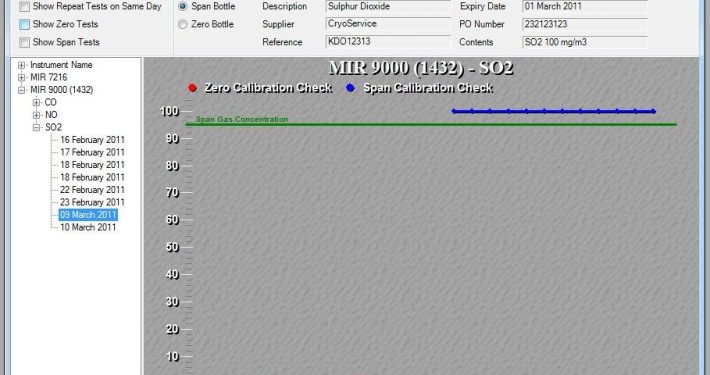Screen dimensions: 710x375
Task: Expand the MIR 7216 node
Action: tap(21, 77)
